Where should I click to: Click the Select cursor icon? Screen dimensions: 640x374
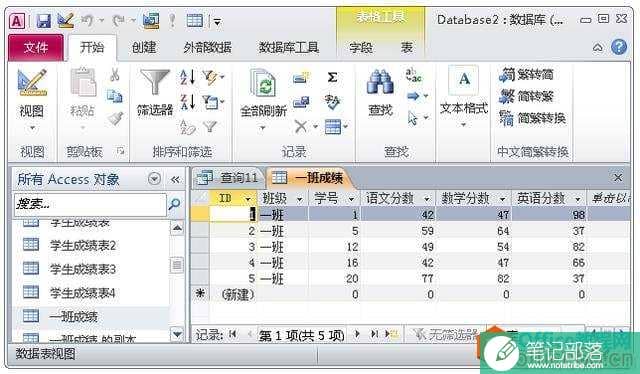point(413,118)
